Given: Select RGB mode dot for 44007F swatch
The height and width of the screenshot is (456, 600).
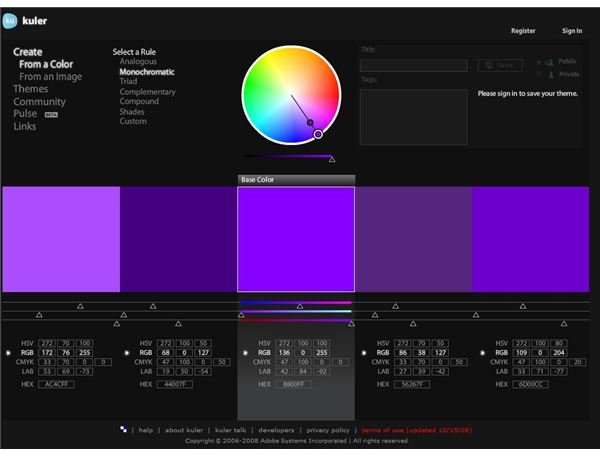Looking at the screenshot, I should coord(127,353).
